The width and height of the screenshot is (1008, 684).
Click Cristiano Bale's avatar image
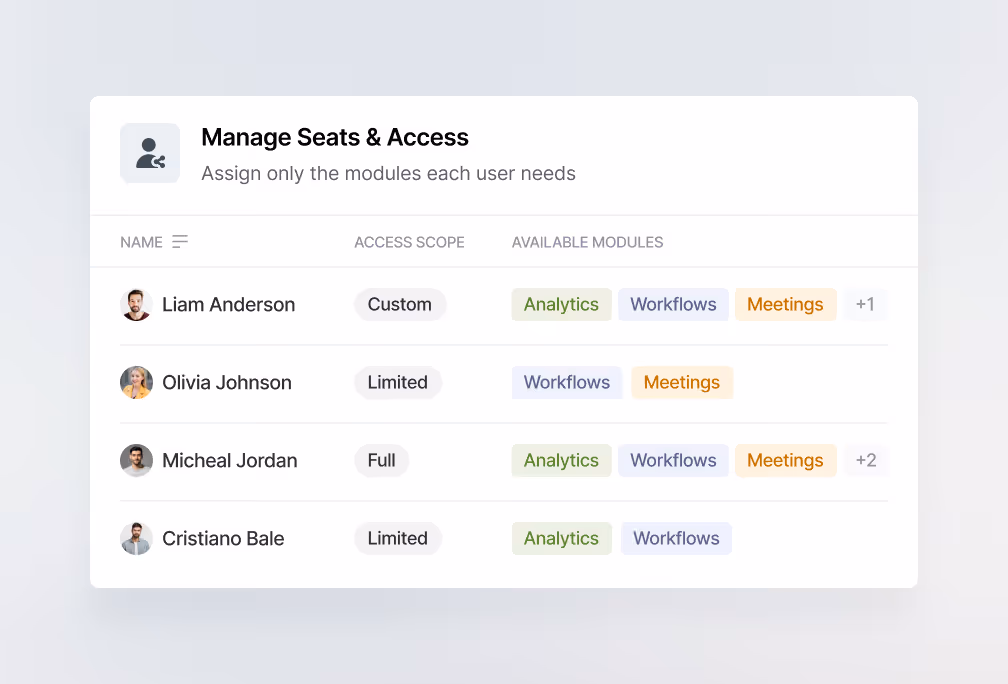[136, 539]
